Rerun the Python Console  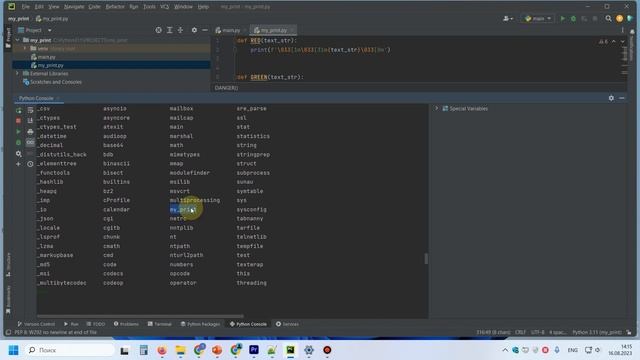18,111
